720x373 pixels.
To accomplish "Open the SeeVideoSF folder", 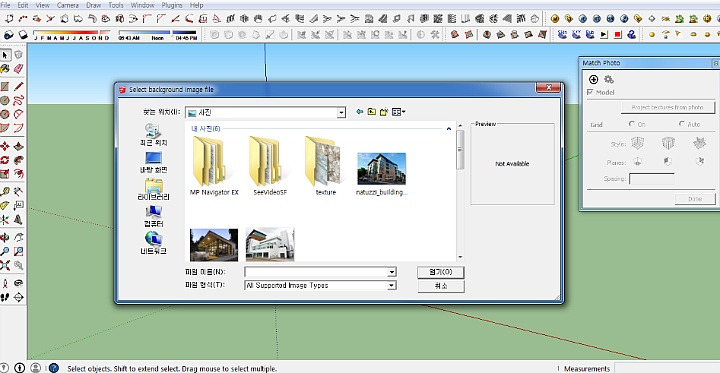I will [270, 166].
